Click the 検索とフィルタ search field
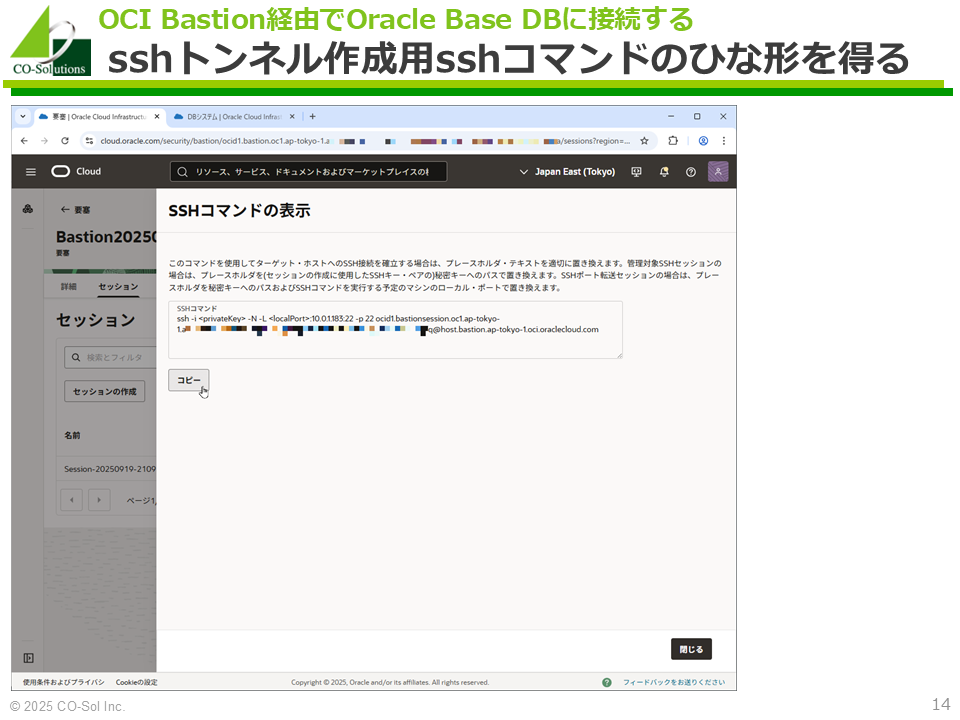 tap(110, 357)
